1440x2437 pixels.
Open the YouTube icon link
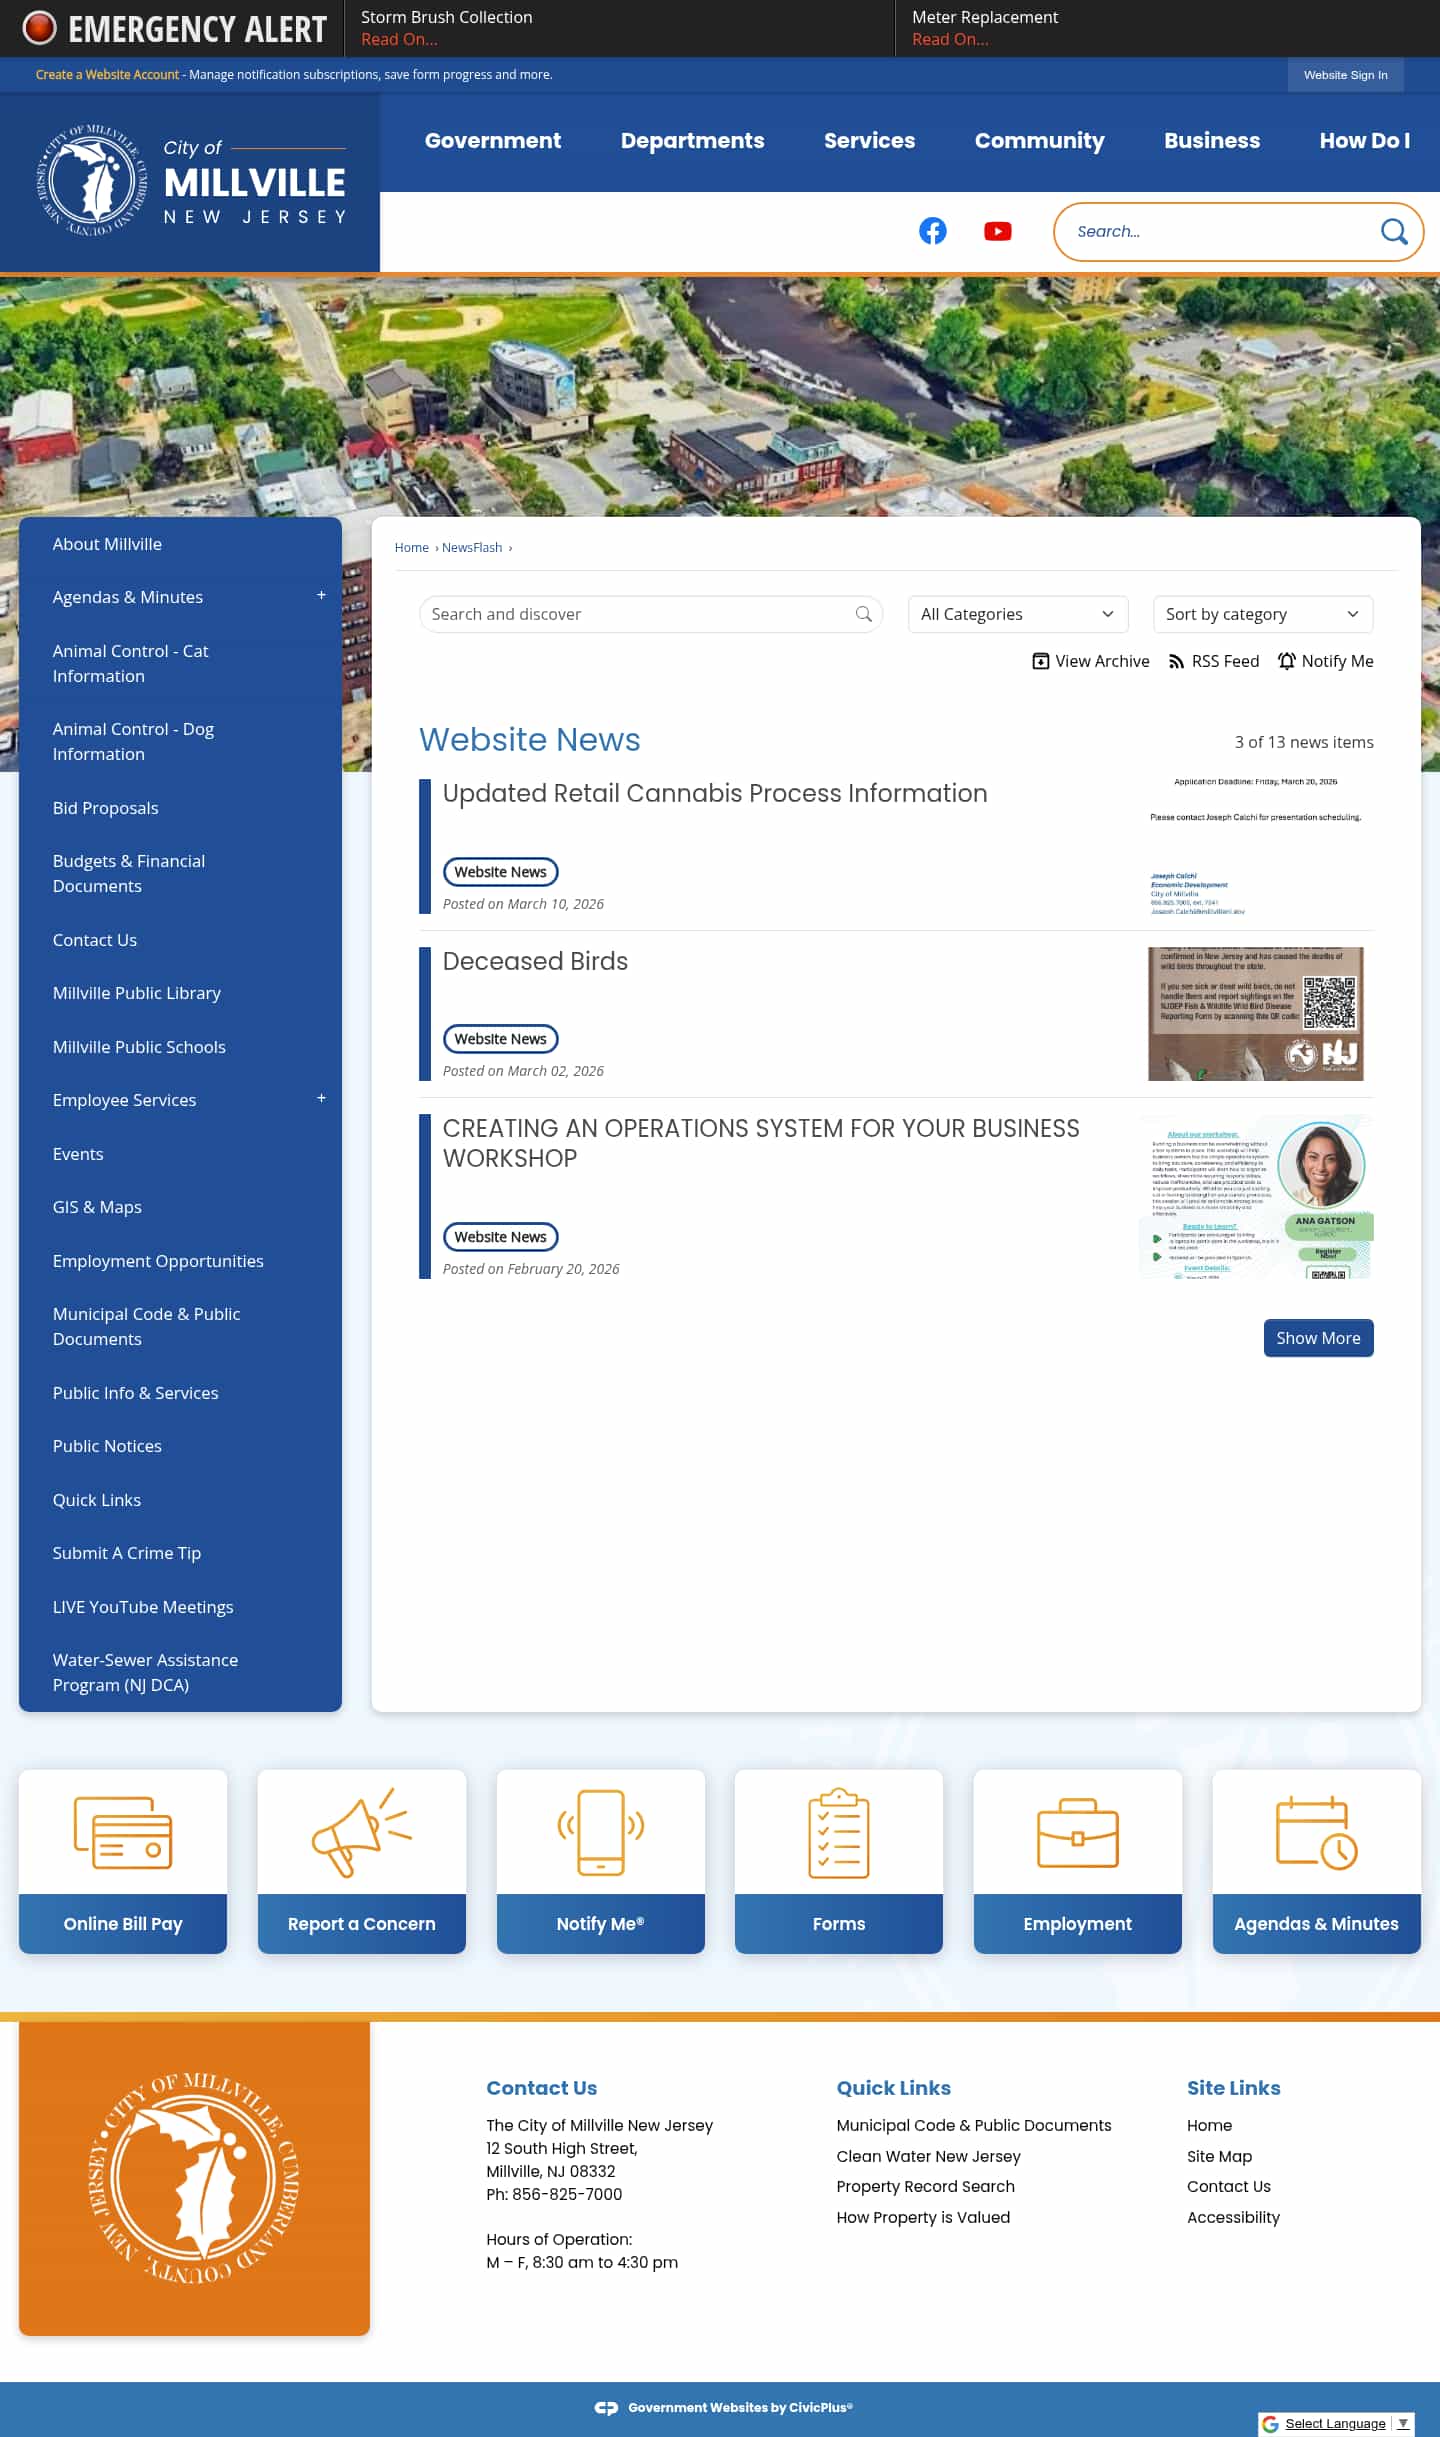[x=997, y=231]
